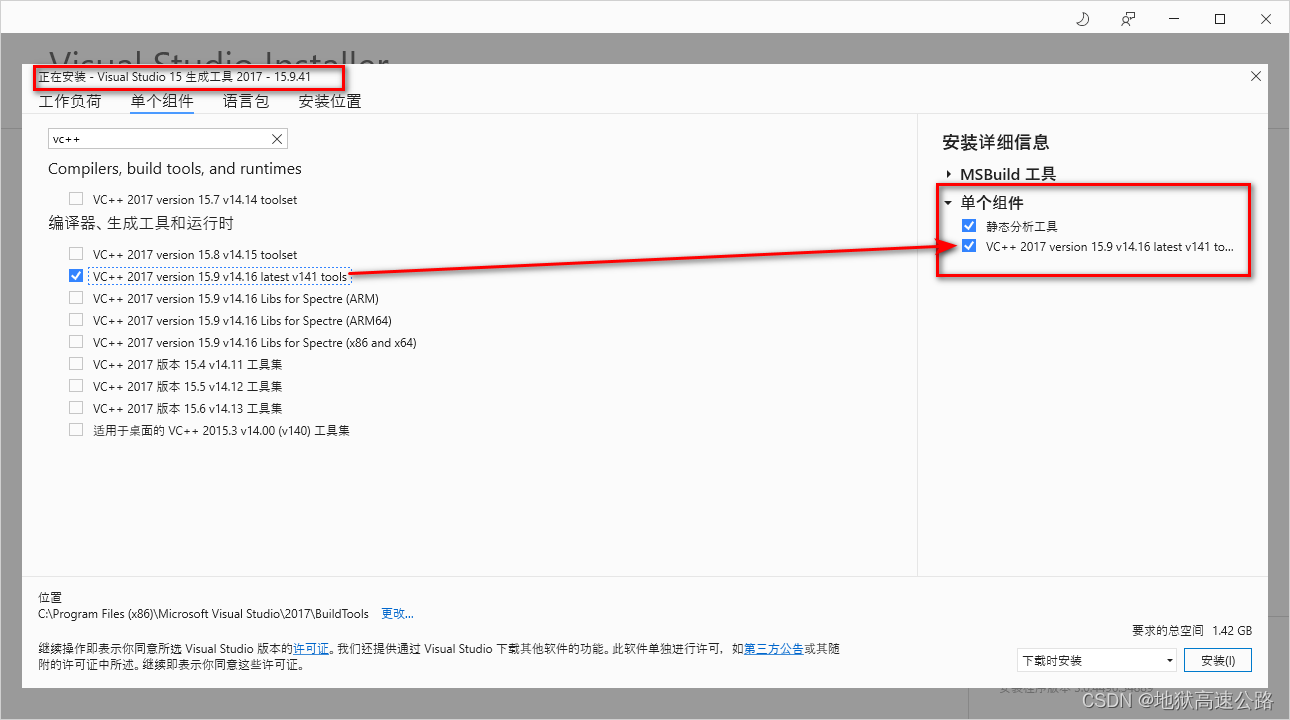The height and width of the screenshot is (720, 1290).
Task: Expand the MSBuild 工具 node
Action: pos(948,174)
